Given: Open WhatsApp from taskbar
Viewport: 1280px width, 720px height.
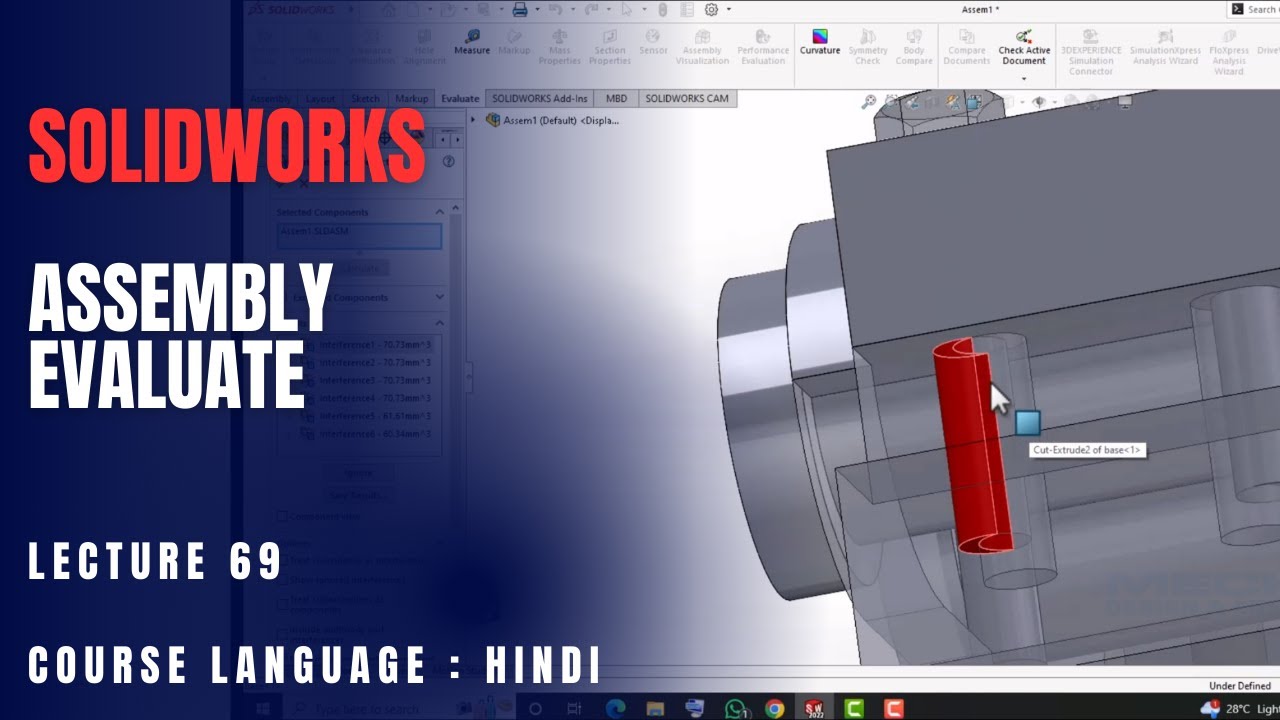Looking at the screenshot, I should [736, 708].
